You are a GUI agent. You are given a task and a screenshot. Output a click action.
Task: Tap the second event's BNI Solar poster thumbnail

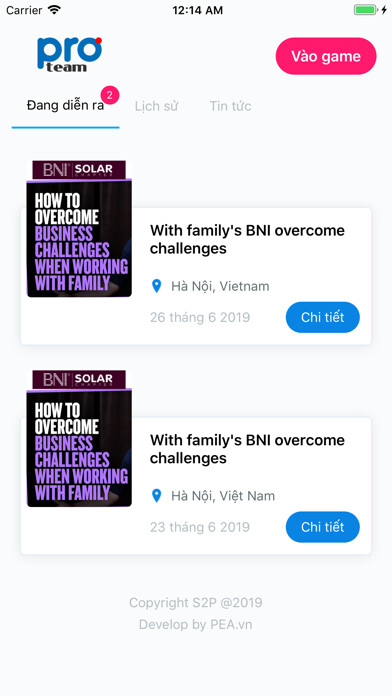tap(79, 438)
